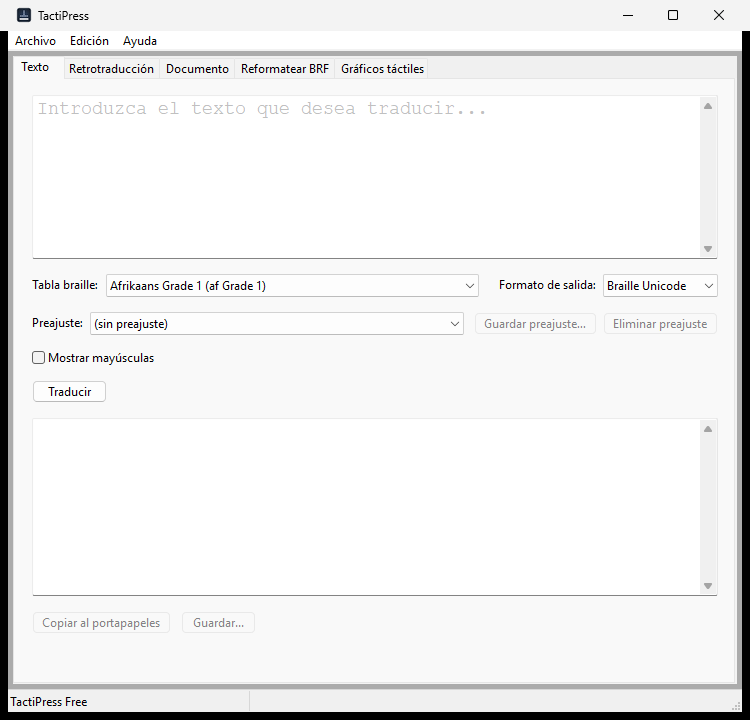
Task: Click the output area scroll up arrow
Action: click(x=708, y=429)
